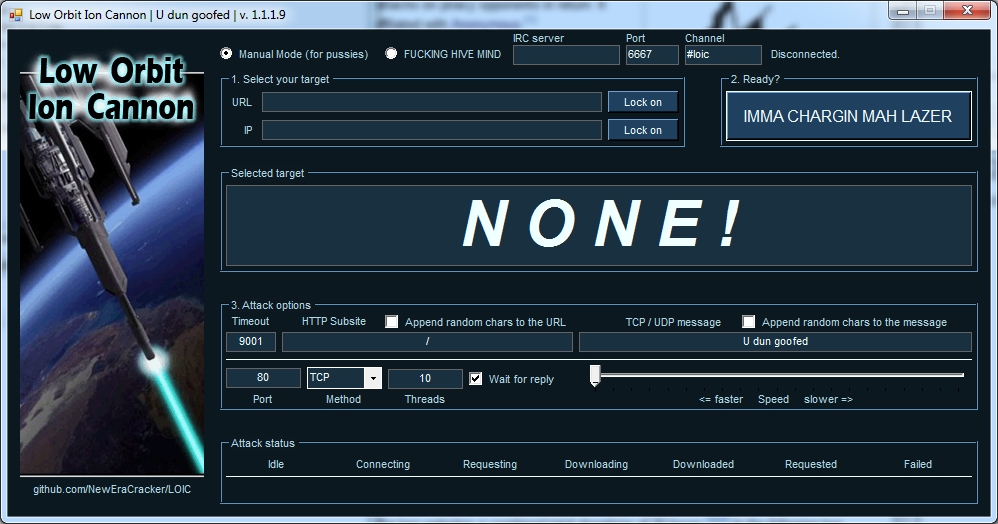Minimize the LOIC window
998x524 pixels.
(x=903, y=11)
